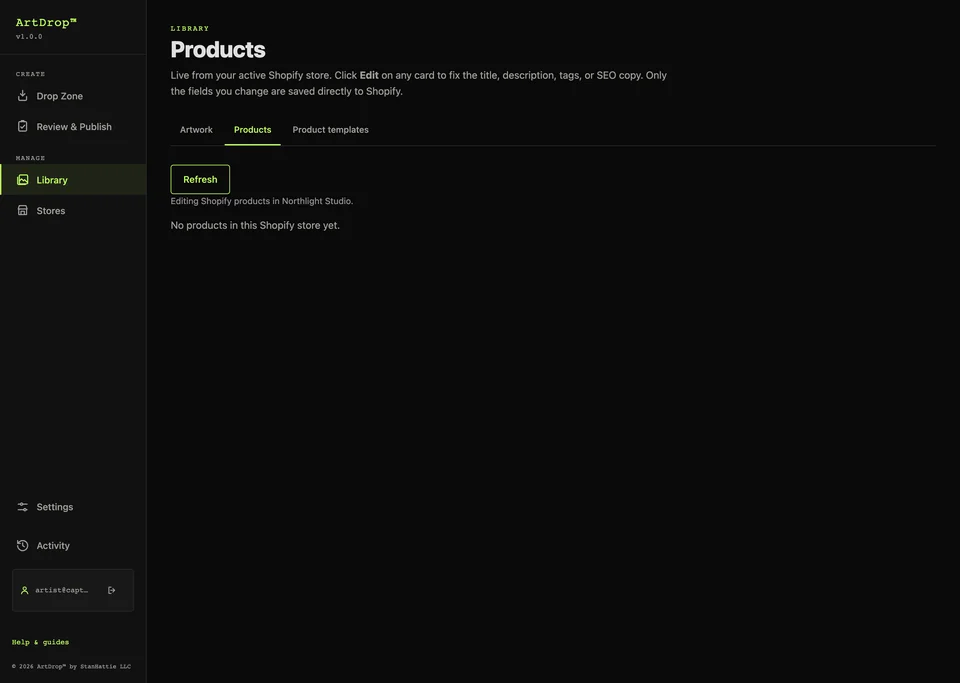This screenshot has height=683, width=960.
Task: Switch to Product templates tab
Action: pyautogui.click(x=331, y=130)
